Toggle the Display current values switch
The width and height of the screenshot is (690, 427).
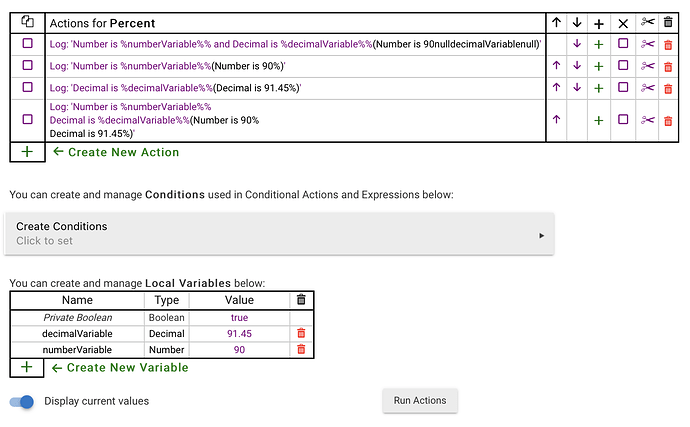pos(22,401)
